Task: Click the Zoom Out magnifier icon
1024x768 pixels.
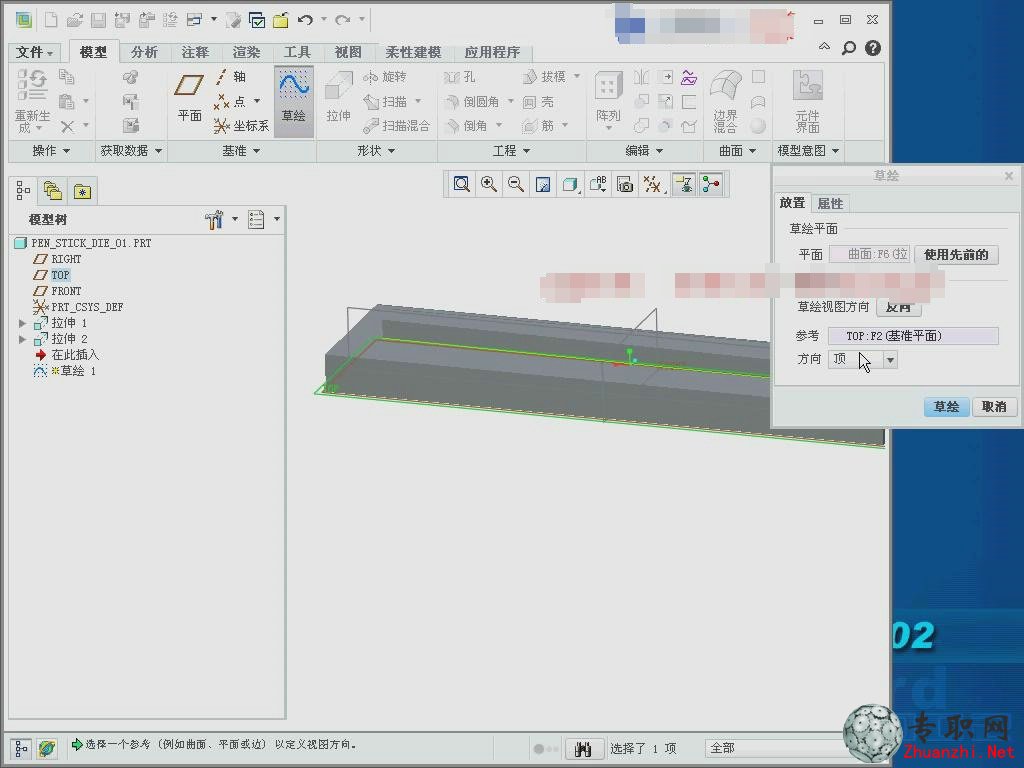Action: click(x=516, y=184)
